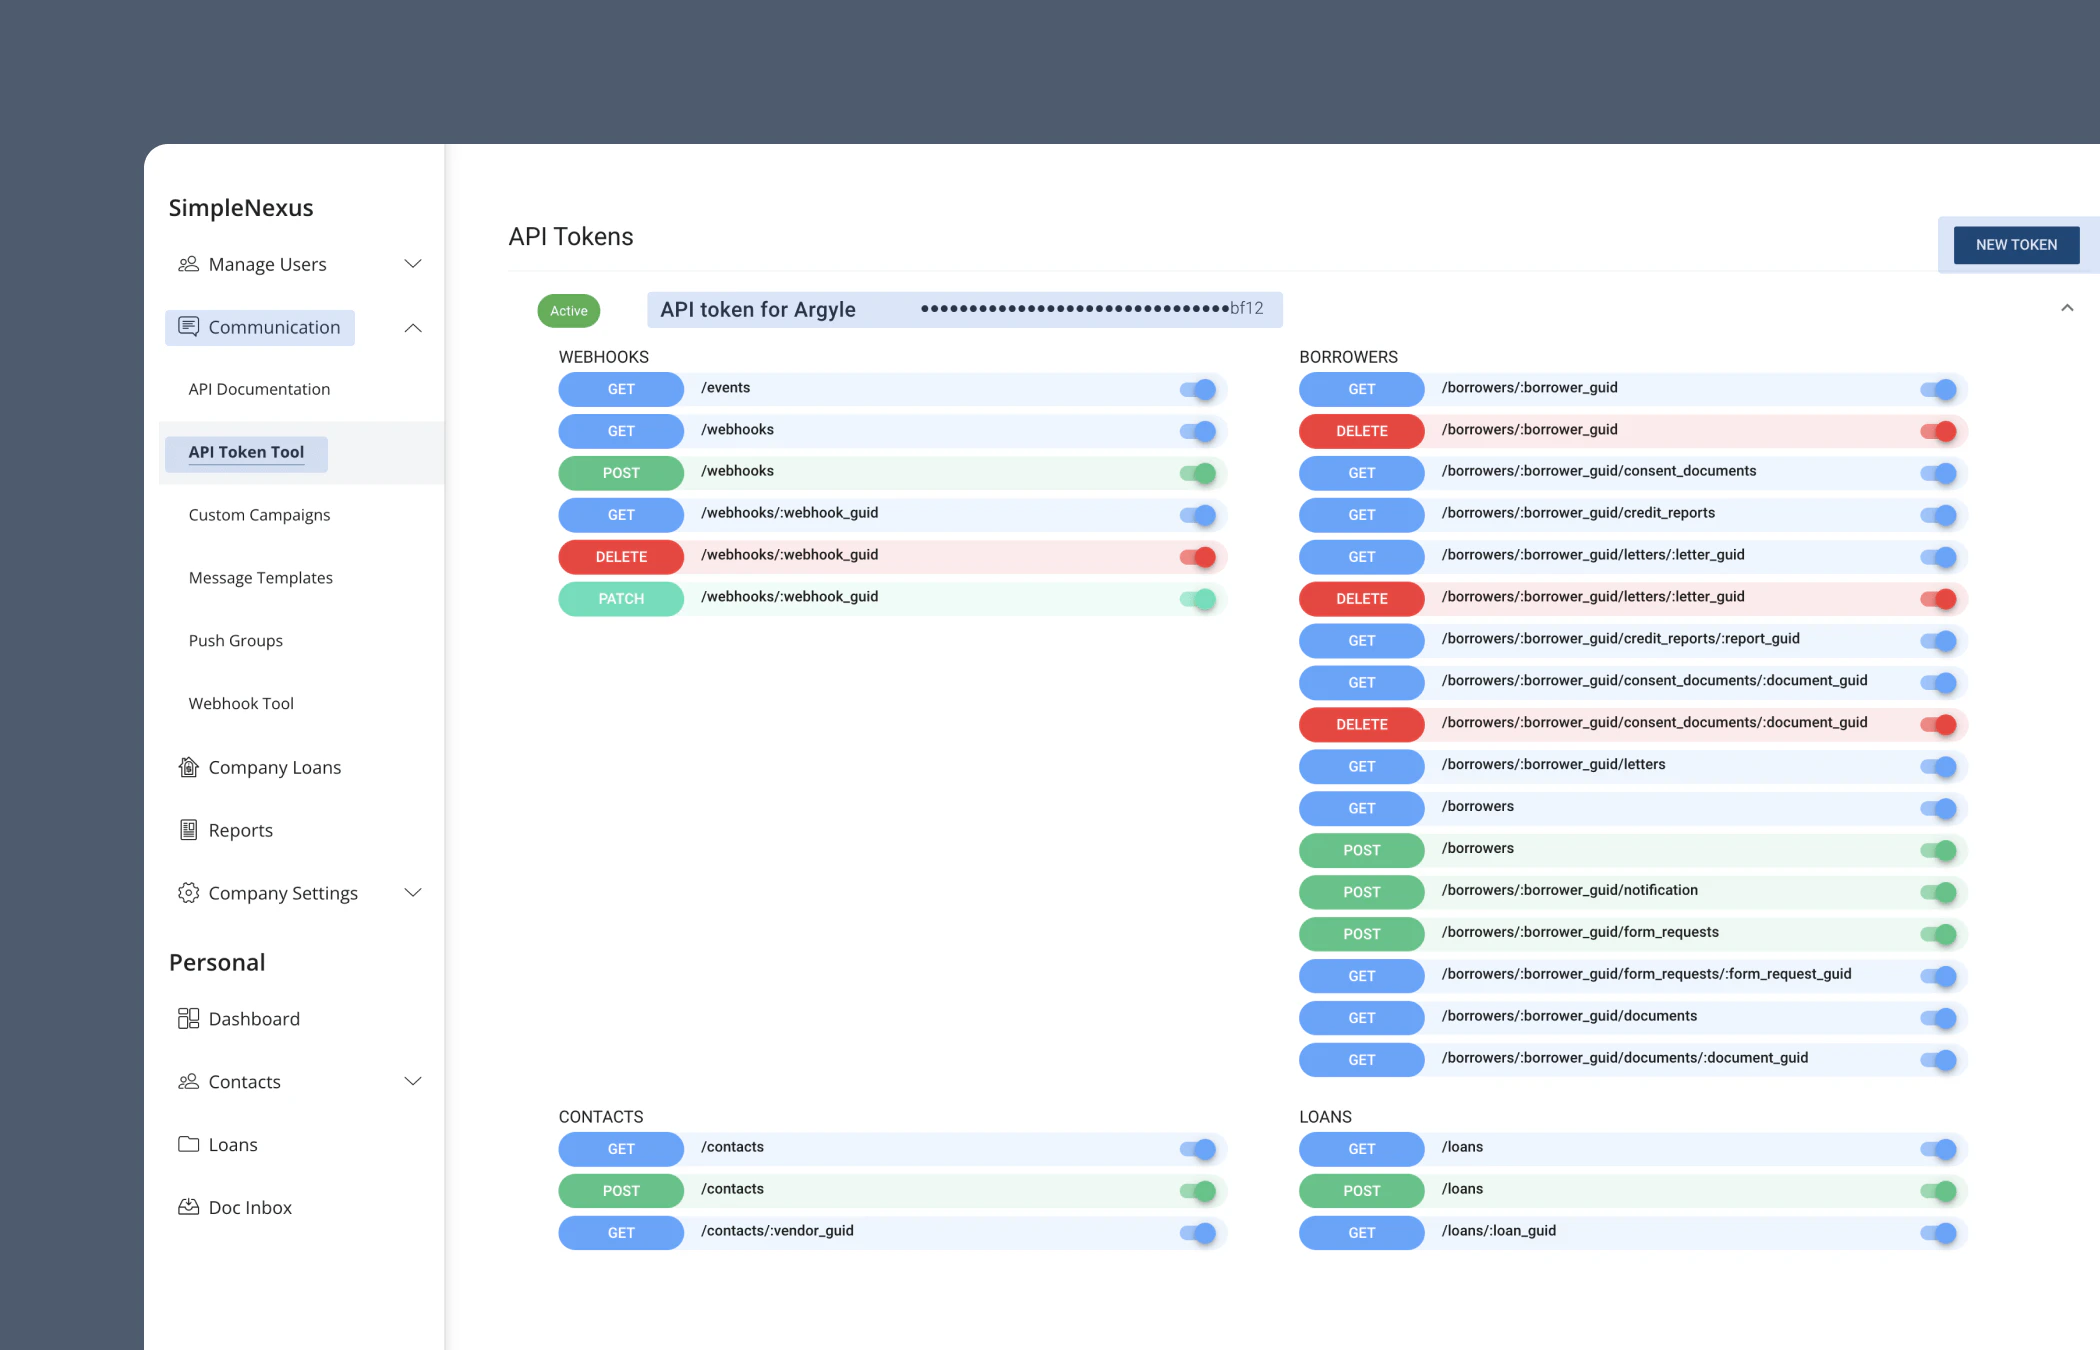Click the Company Settings gear icon
This screenshot has height=1350, width=2100.
point(188,893)
